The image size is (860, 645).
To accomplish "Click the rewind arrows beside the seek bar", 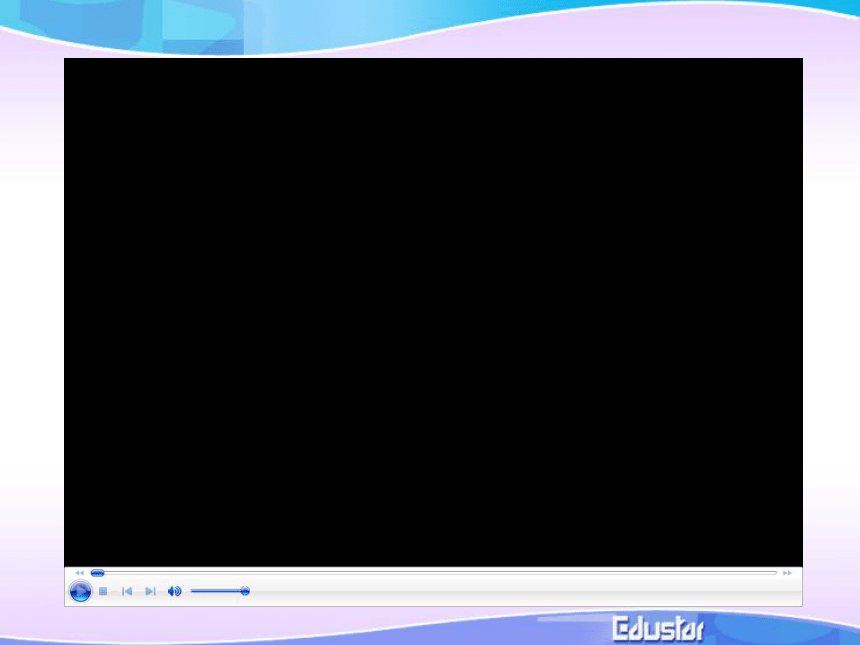I will click(80, 573).
